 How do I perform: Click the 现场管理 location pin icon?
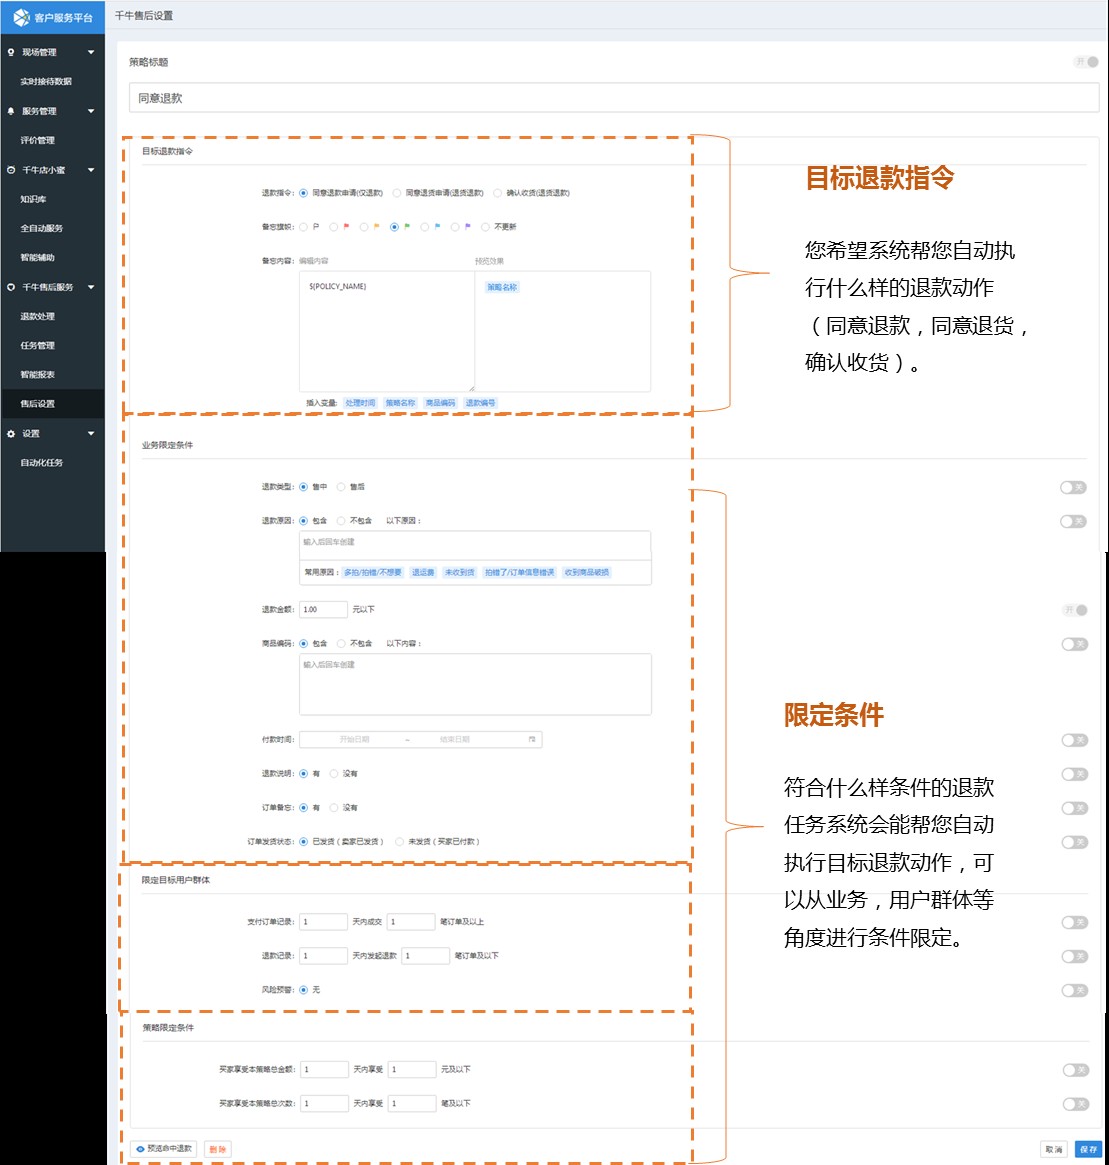[x=11, y=52]
